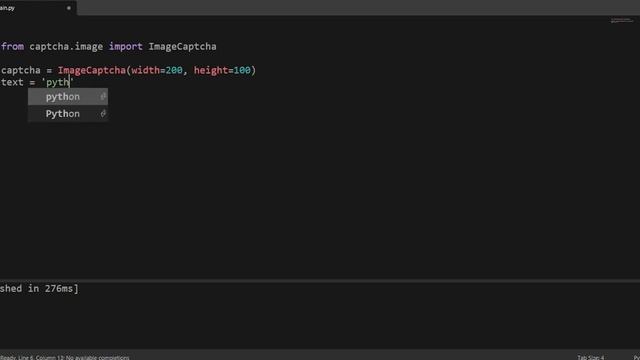Screen dimensions: 640x360
Task: Click the status bar line and column message
Action: click(x=64, y=358)
